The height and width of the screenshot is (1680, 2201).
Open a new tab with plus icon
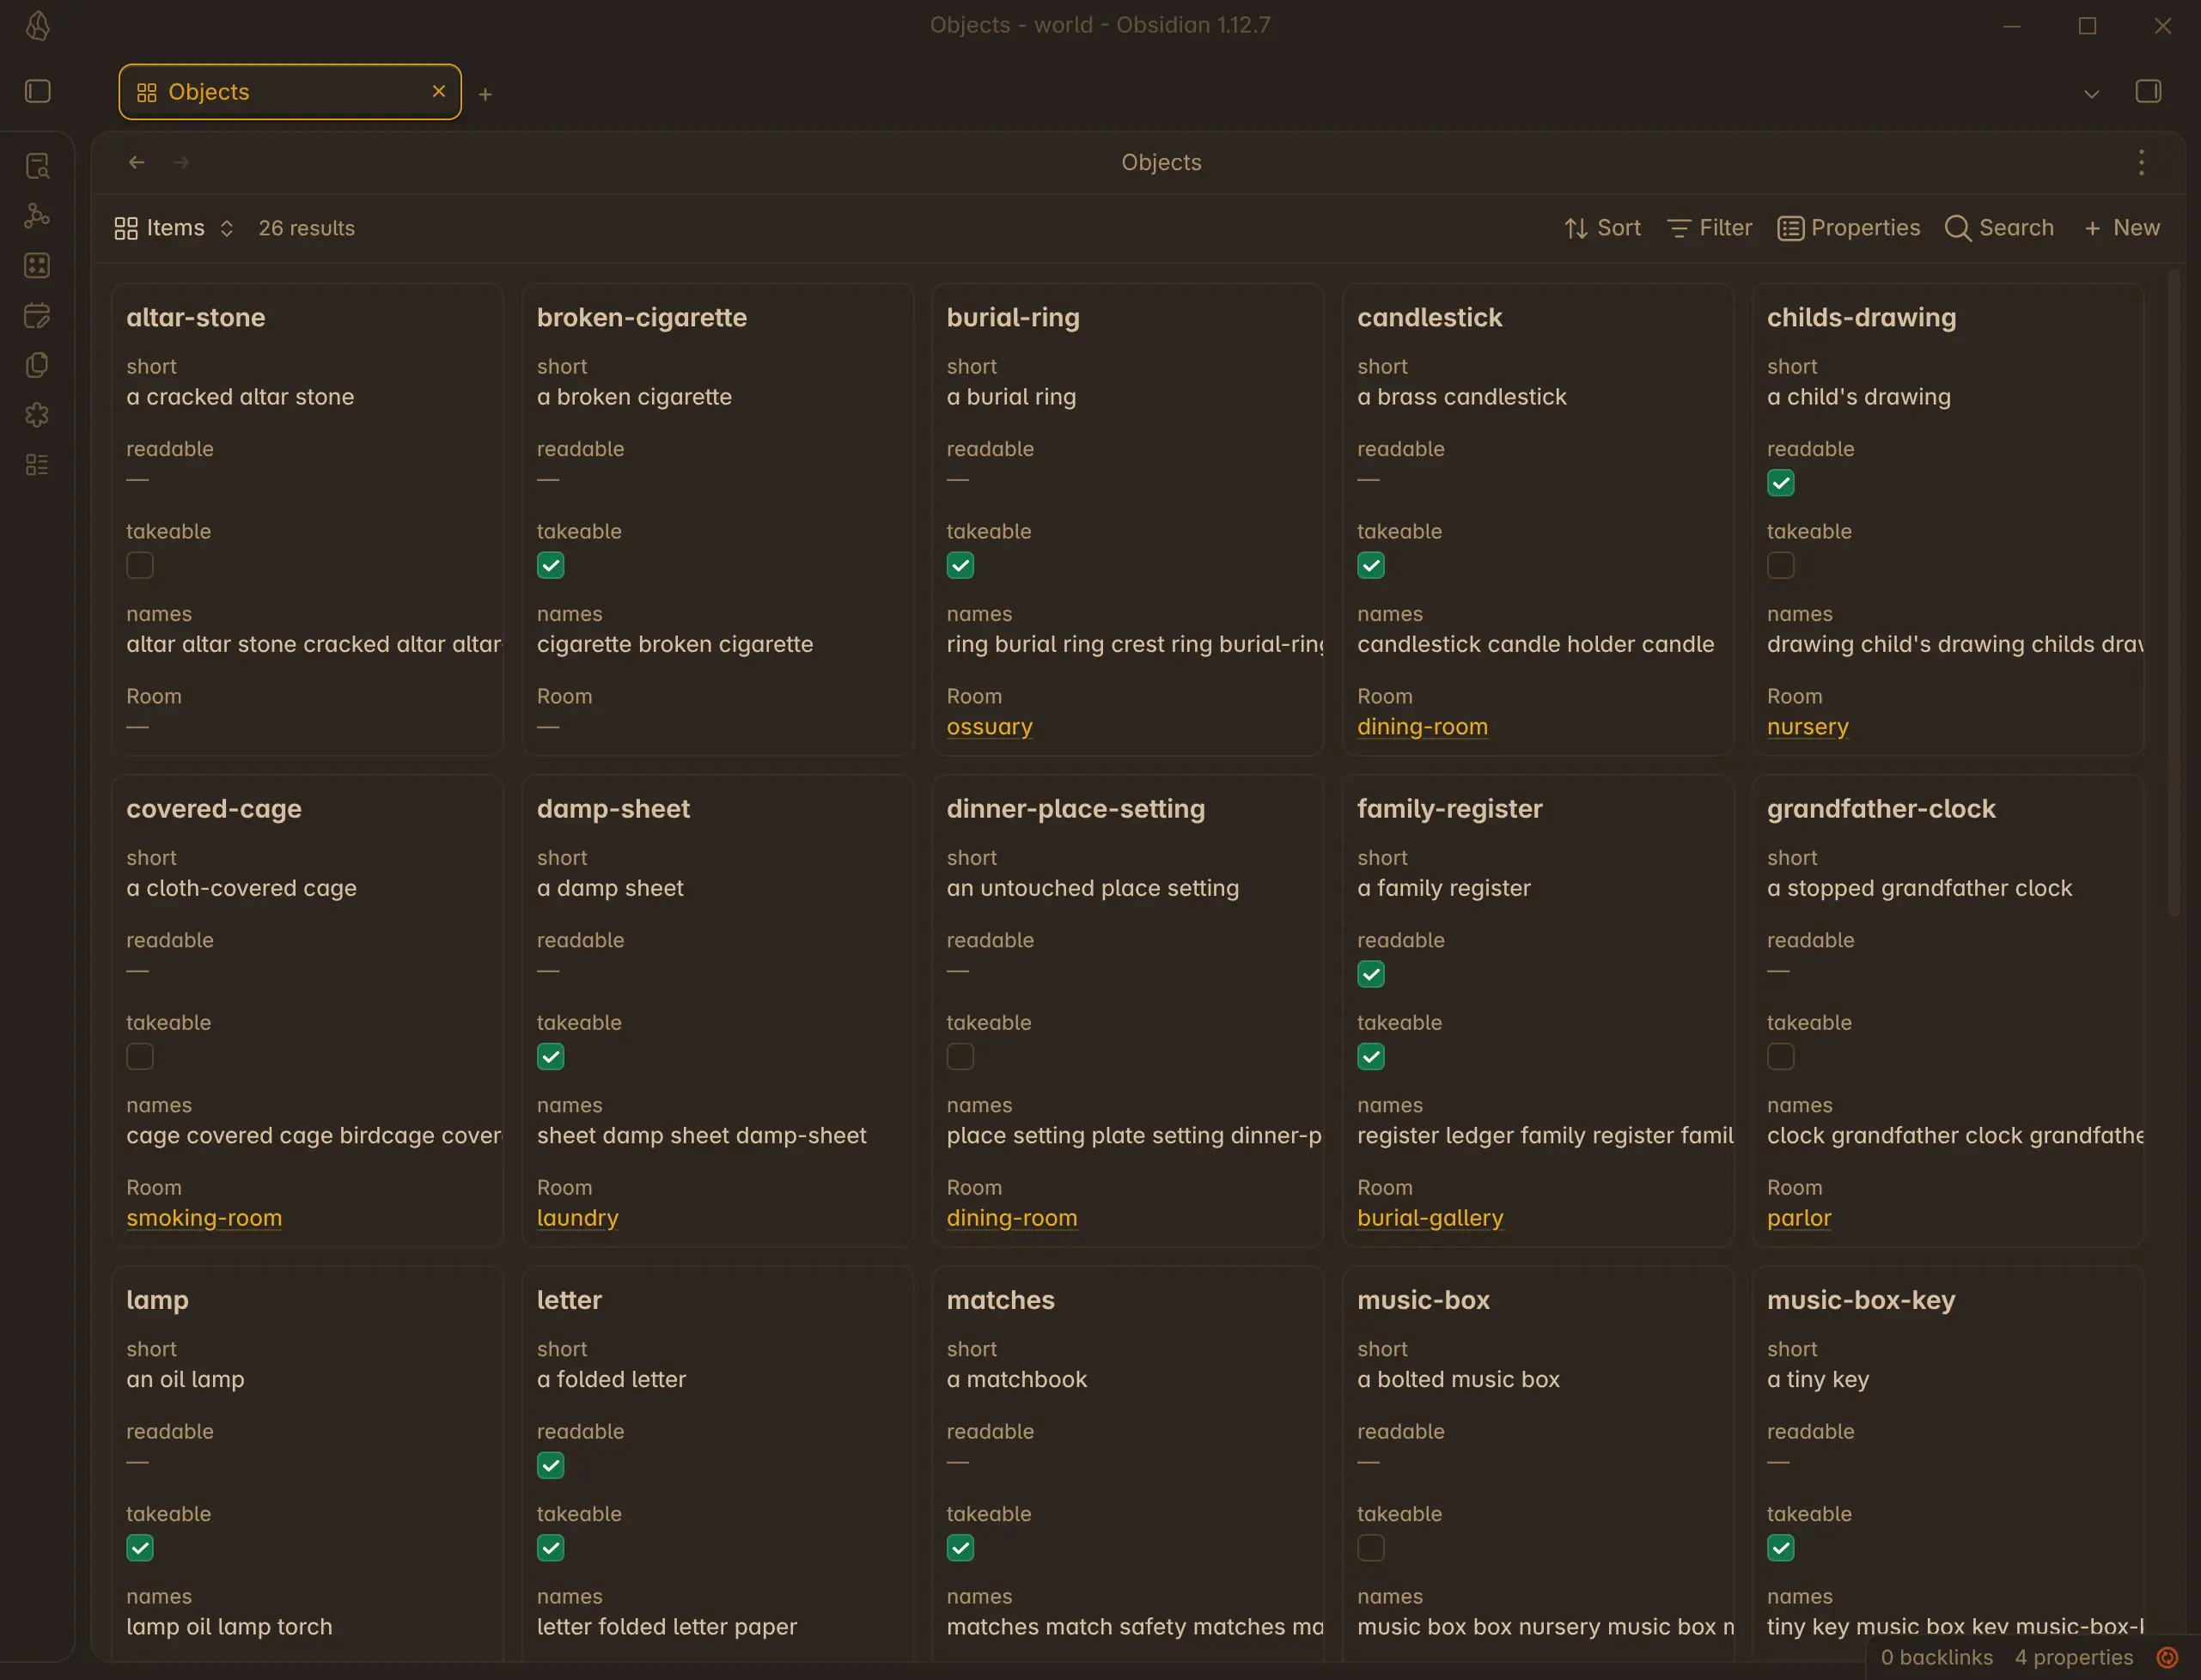[x=485, y=94]
